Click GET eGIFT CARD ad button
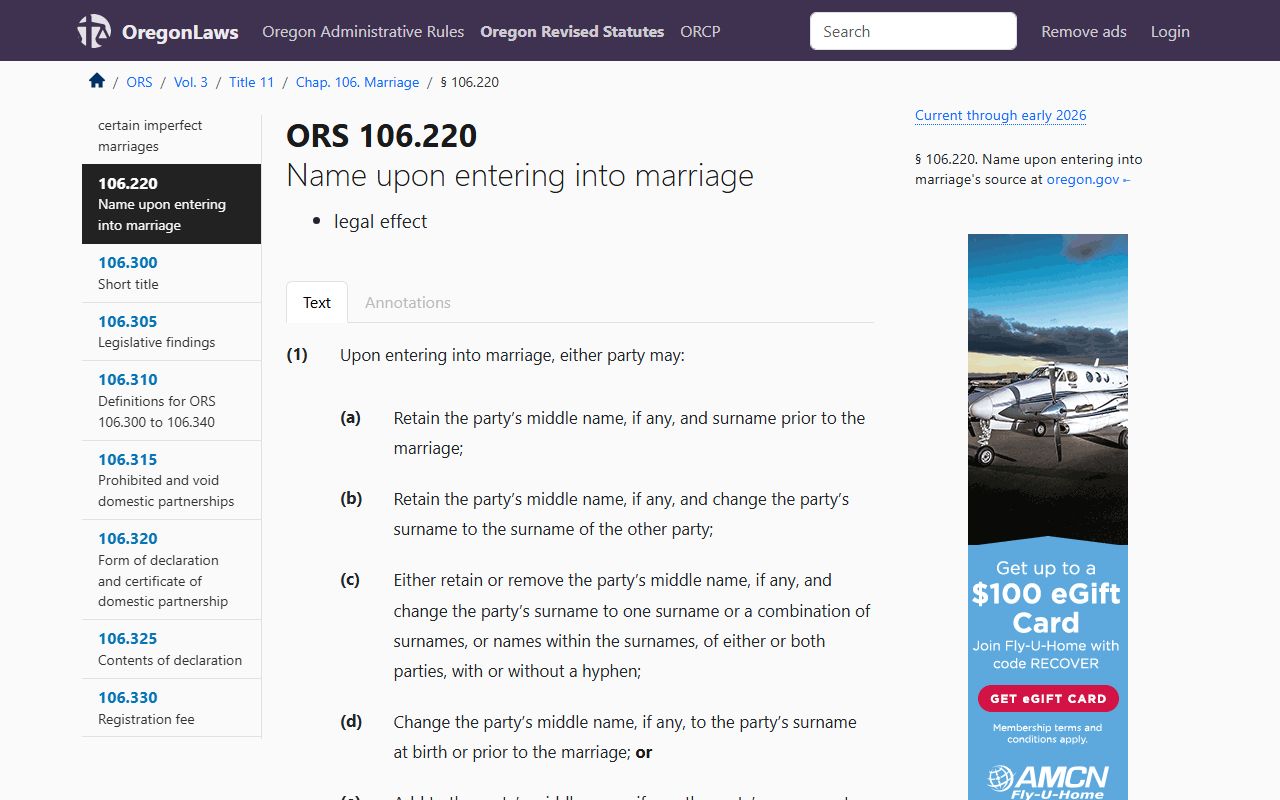The width and height of the screenshot is (1280, 800). tap(1048, 698)
